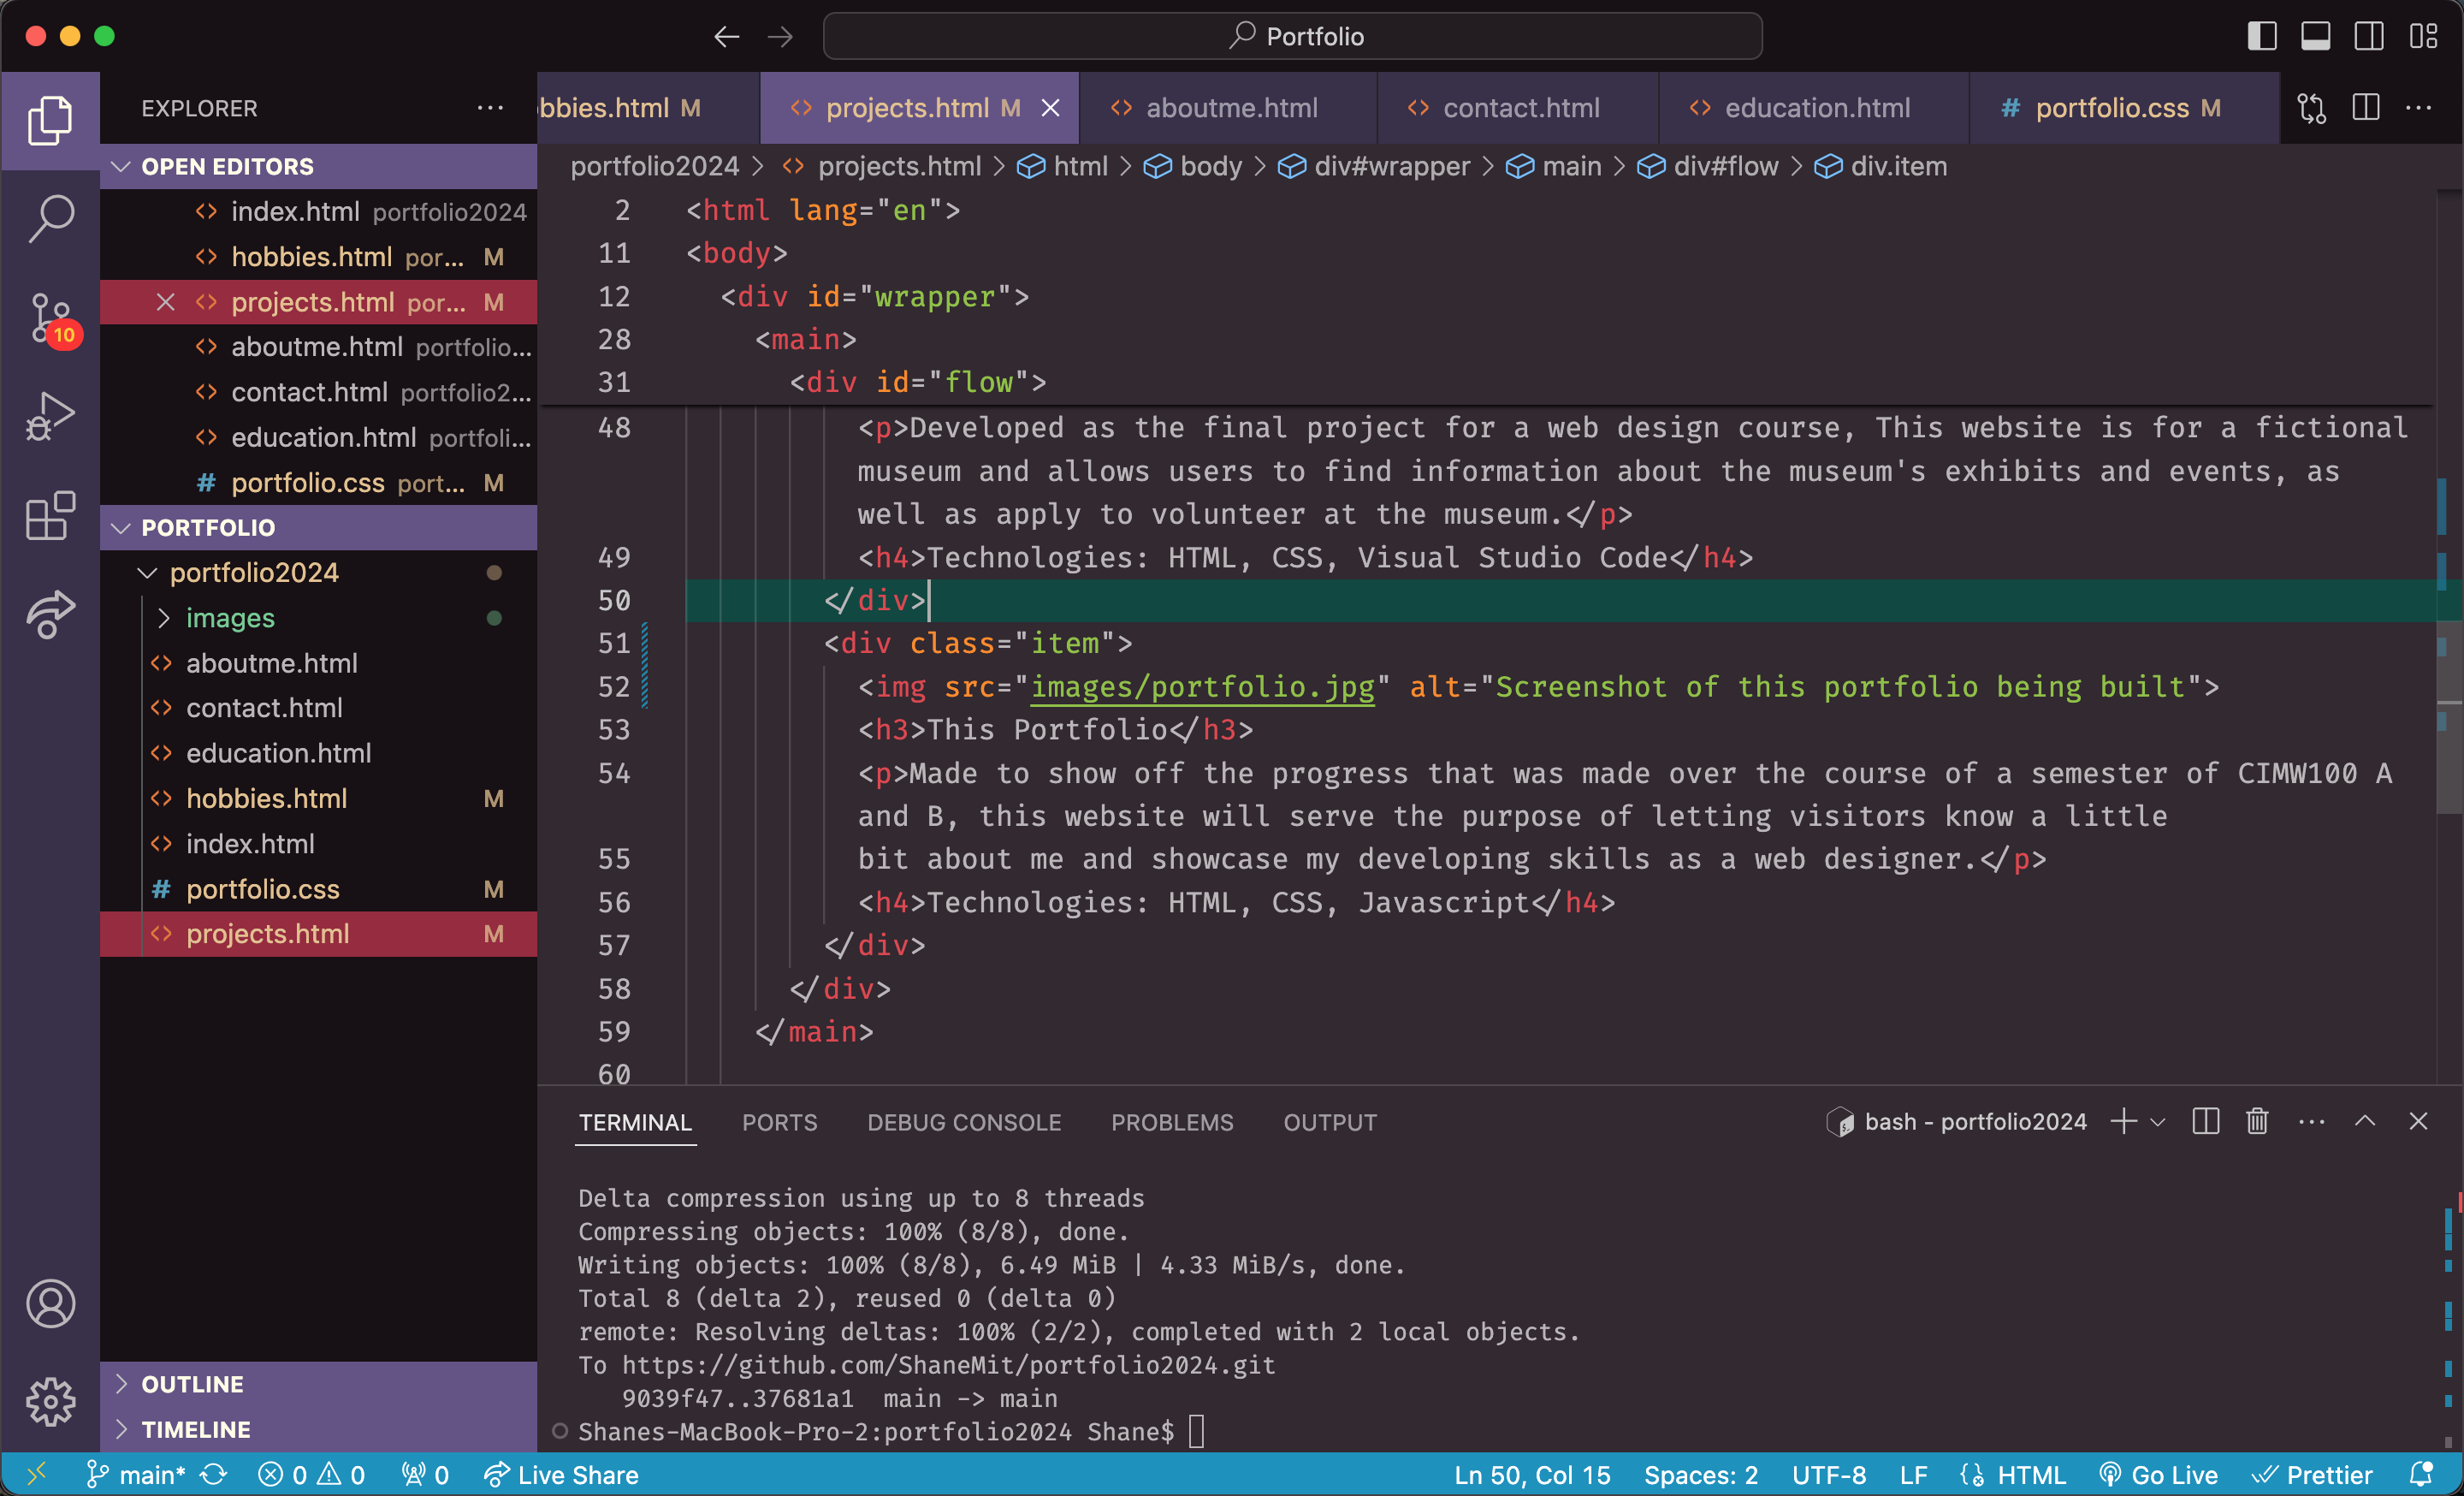Click errors and warnings count in status bar
This screenshot has height=1496, width=2464.
[x=311, y=1474]
